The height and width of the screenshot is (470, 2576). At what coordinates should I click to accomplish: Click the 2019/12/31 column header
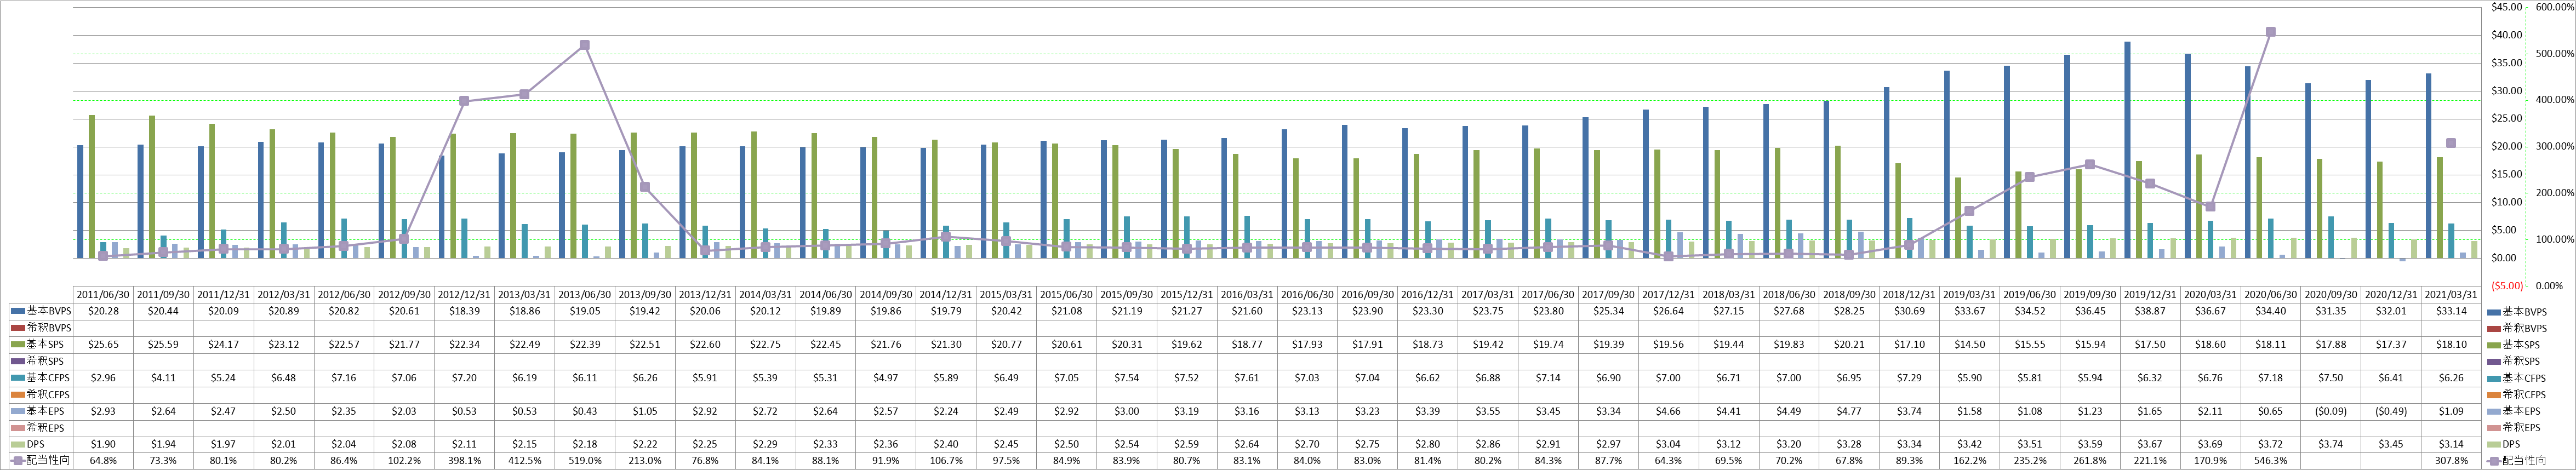2150,295
